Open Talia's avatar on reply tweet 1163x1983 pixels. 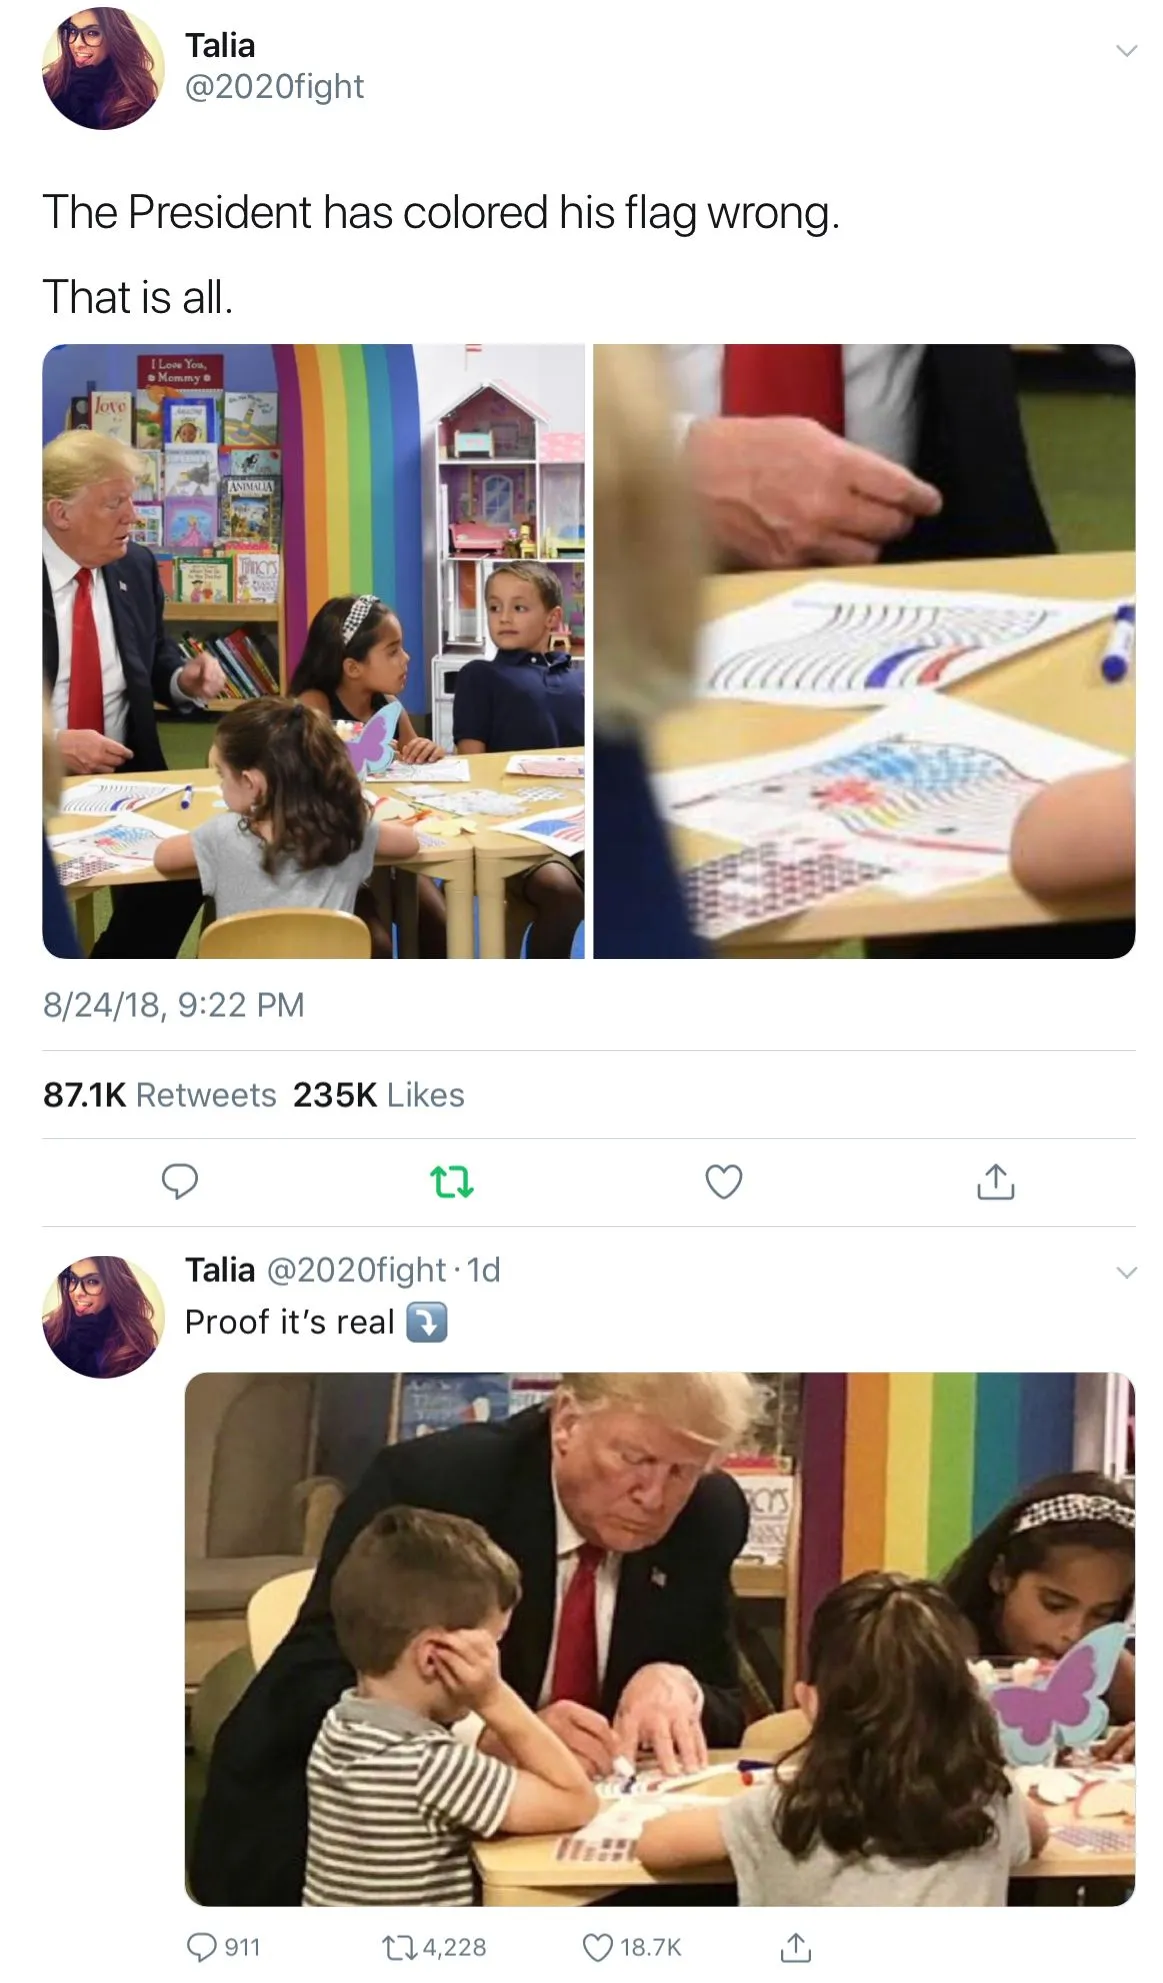pos(103,1317)
